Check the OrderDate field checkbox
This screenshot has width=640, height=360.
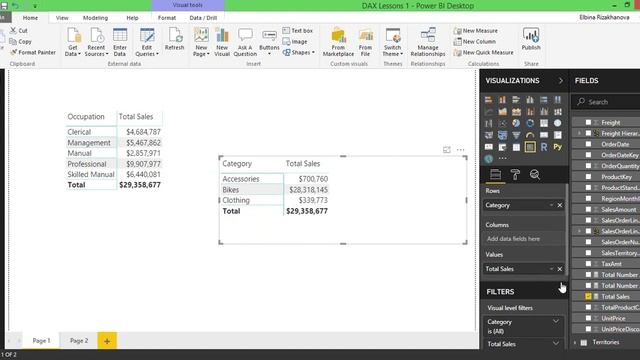tap(588, 144)
